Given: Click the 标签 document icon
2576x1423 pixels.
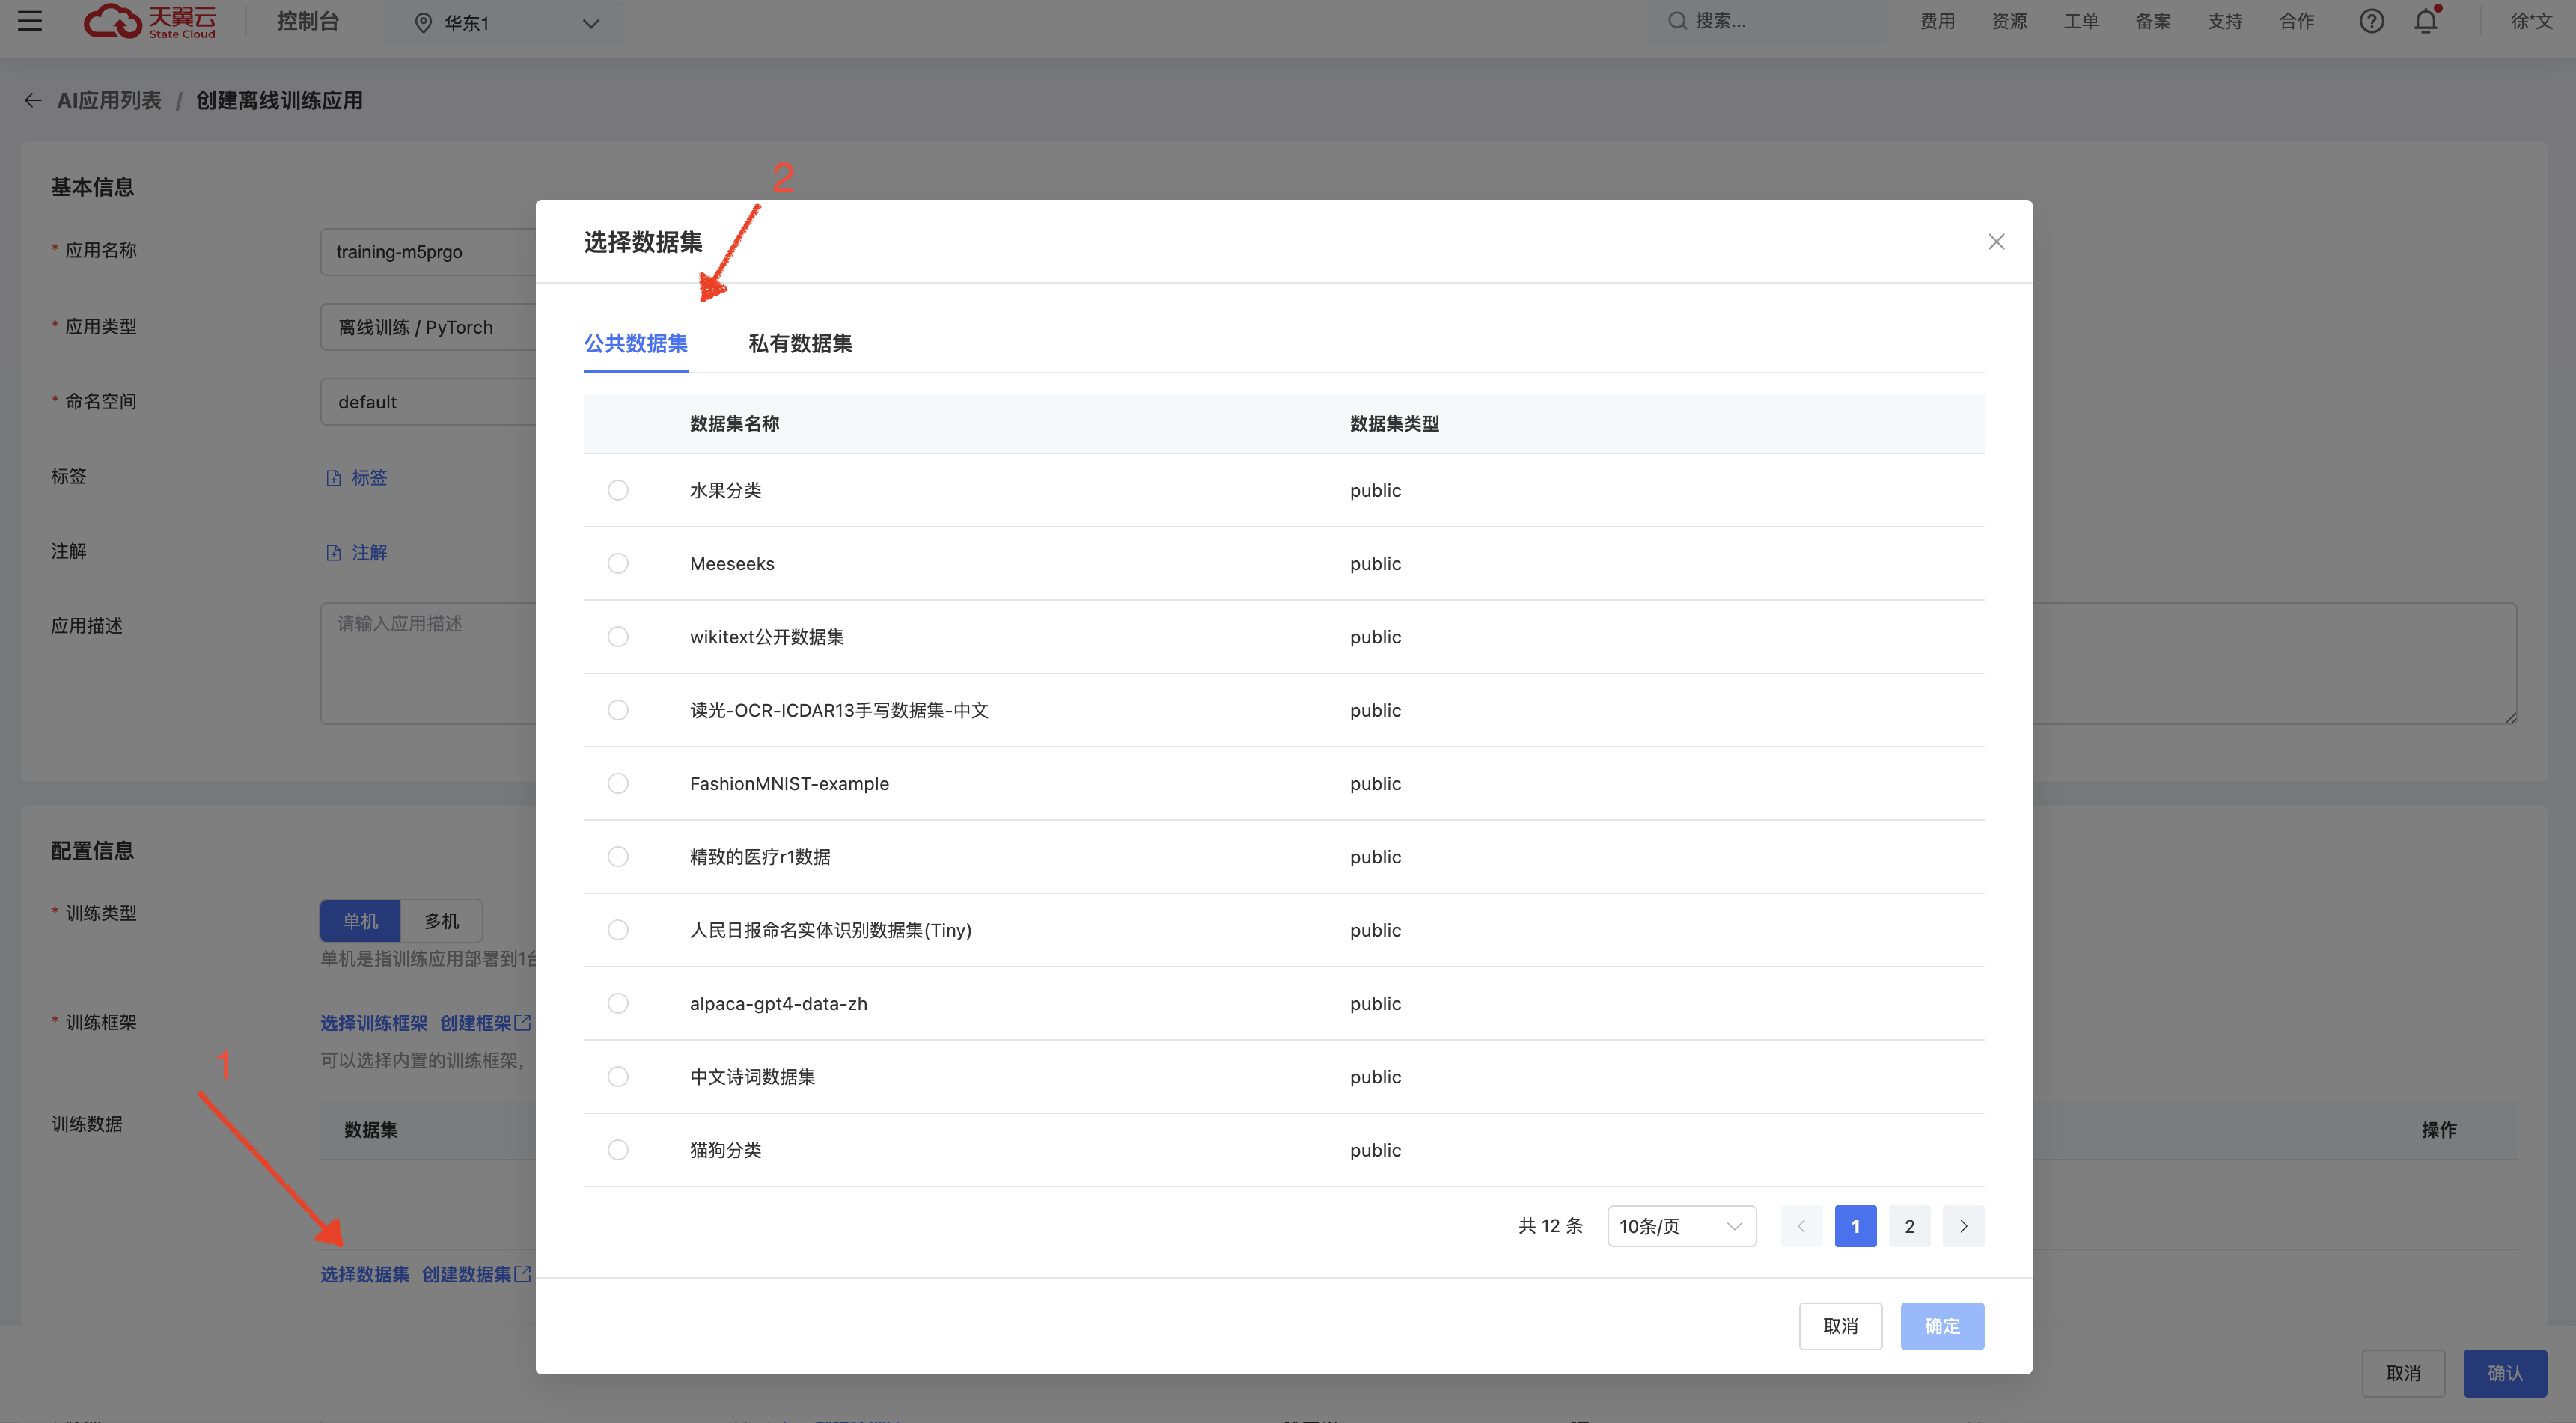Looking at the screenshot, I should pos(334,478).
